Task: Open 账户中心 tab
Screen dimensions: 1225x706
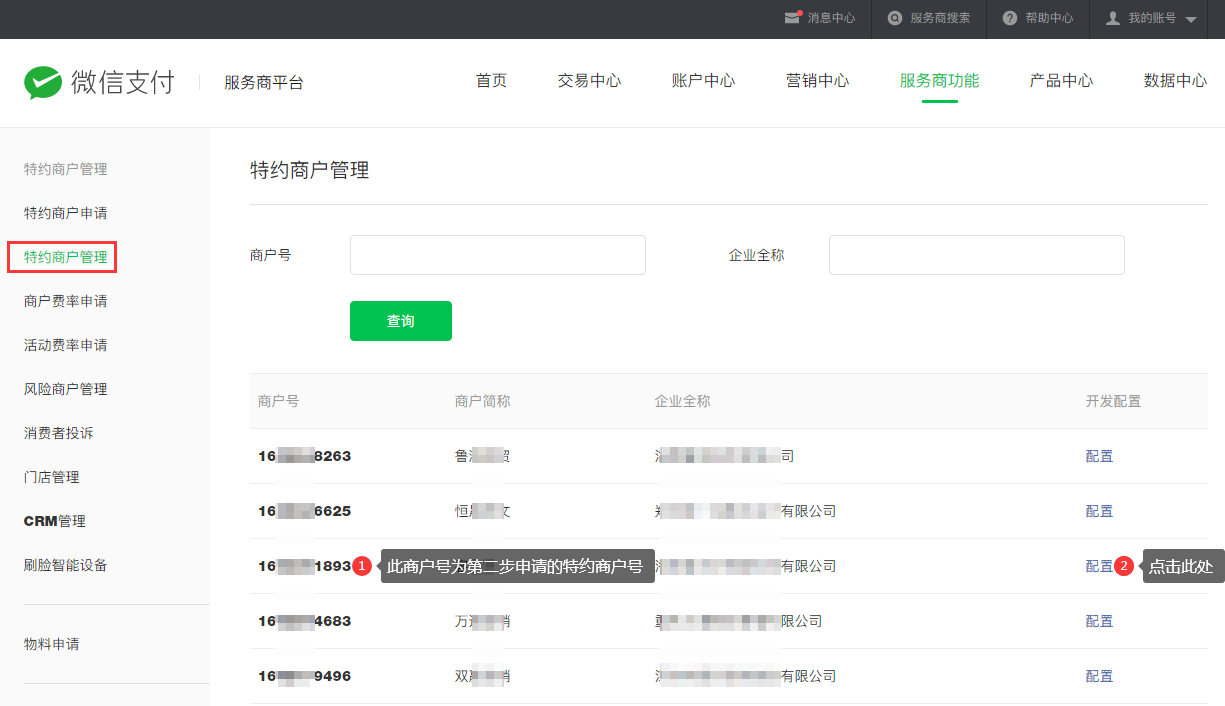Action: click(x=703, y=81)
